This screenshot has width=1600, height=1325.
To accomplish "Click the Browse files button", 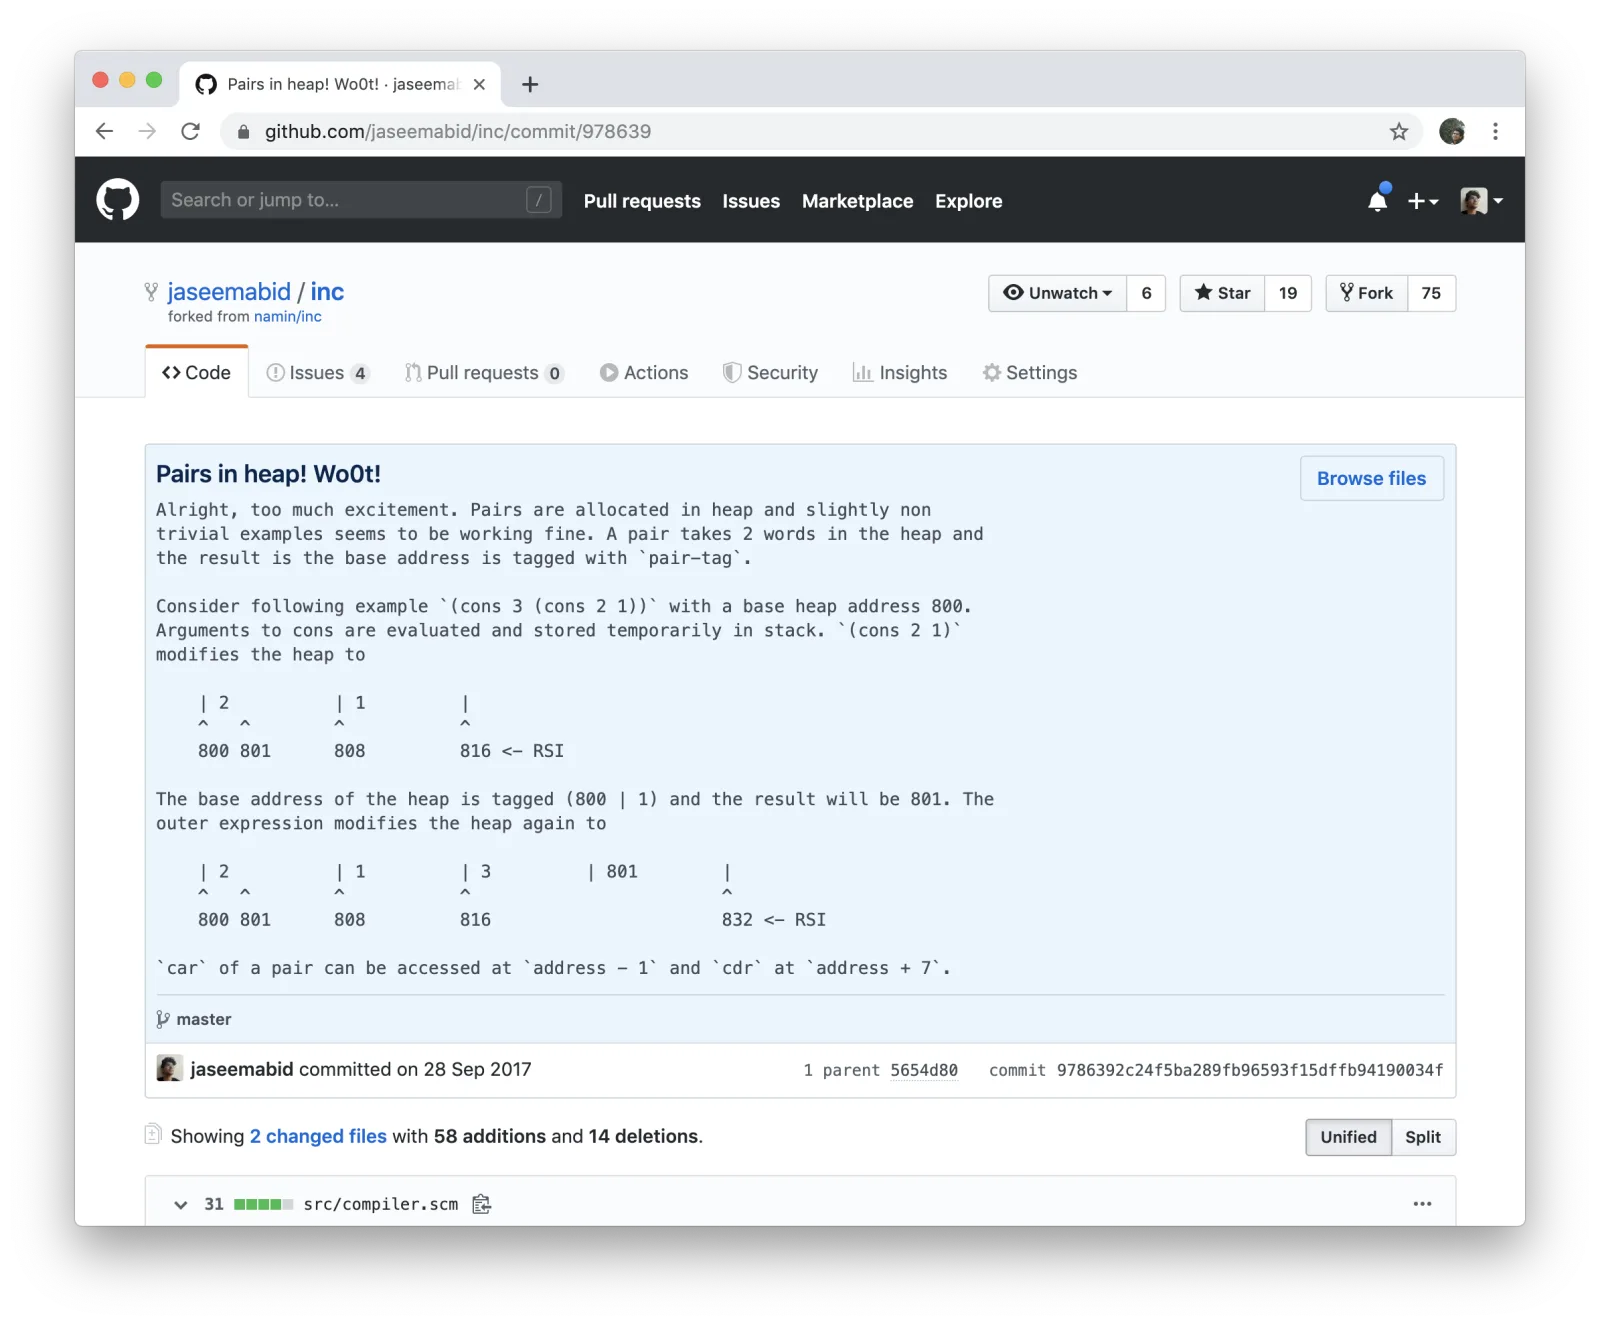I will click(x=1371, y=479).
